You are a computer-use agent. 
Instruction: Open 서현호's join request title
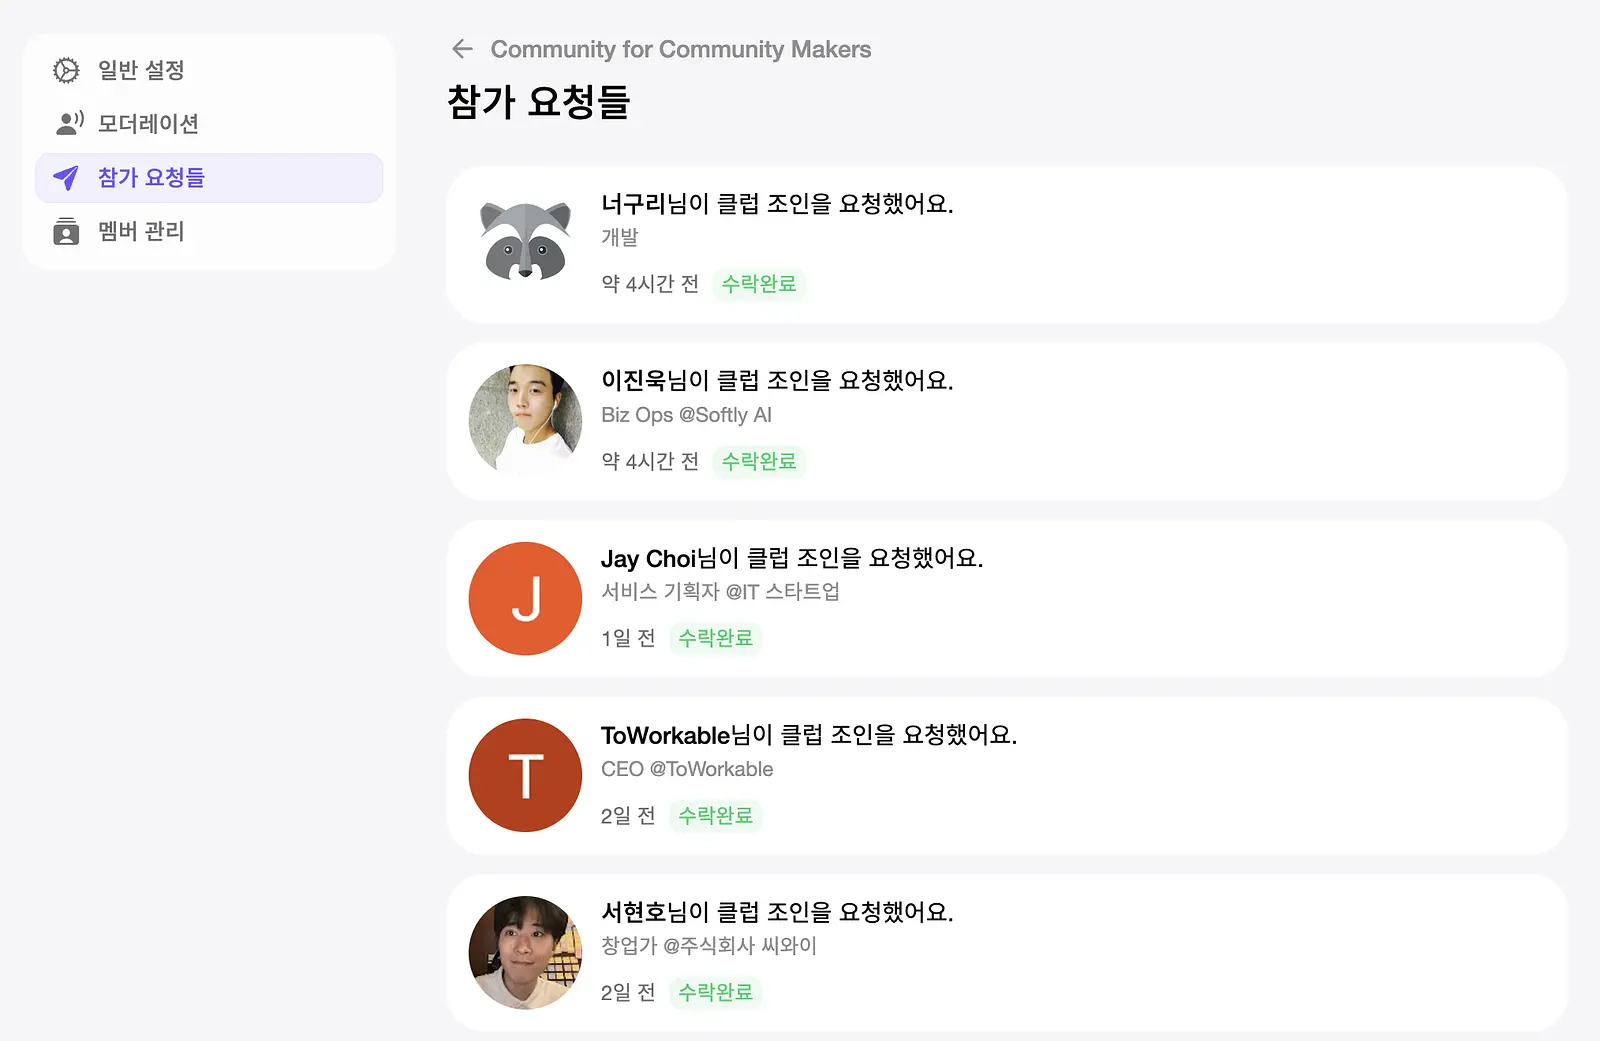[x=777, y=912]
